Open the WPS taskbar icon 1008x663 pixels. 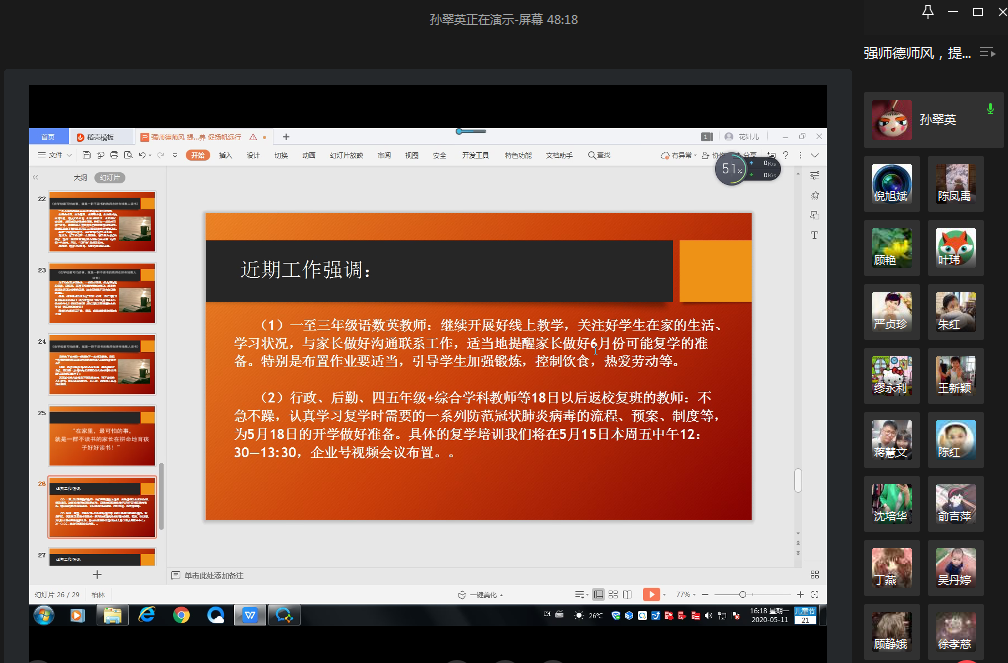click(x=249, y=615)
